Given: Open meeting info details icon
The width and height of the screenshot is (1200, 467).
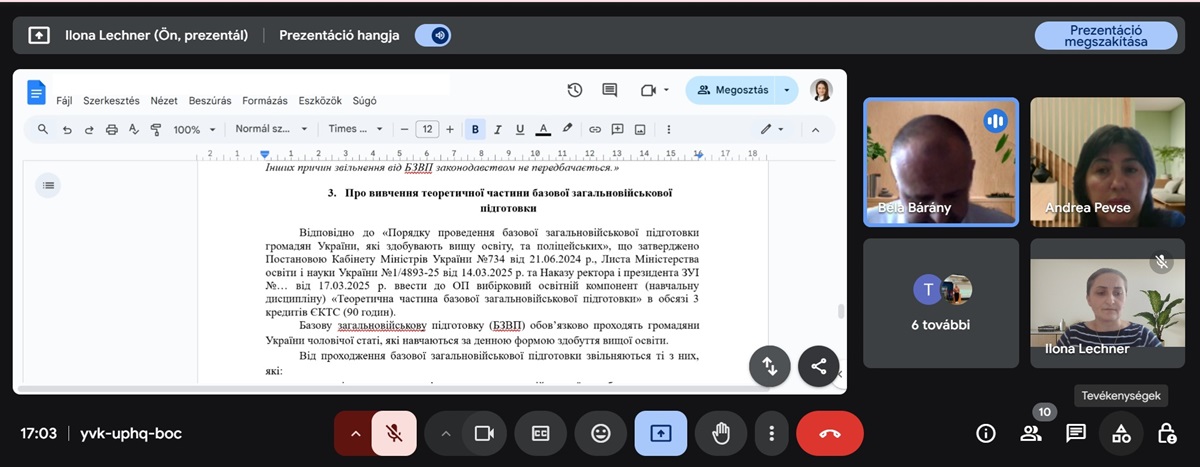Looking at the screenshot, I should [986, 433].
